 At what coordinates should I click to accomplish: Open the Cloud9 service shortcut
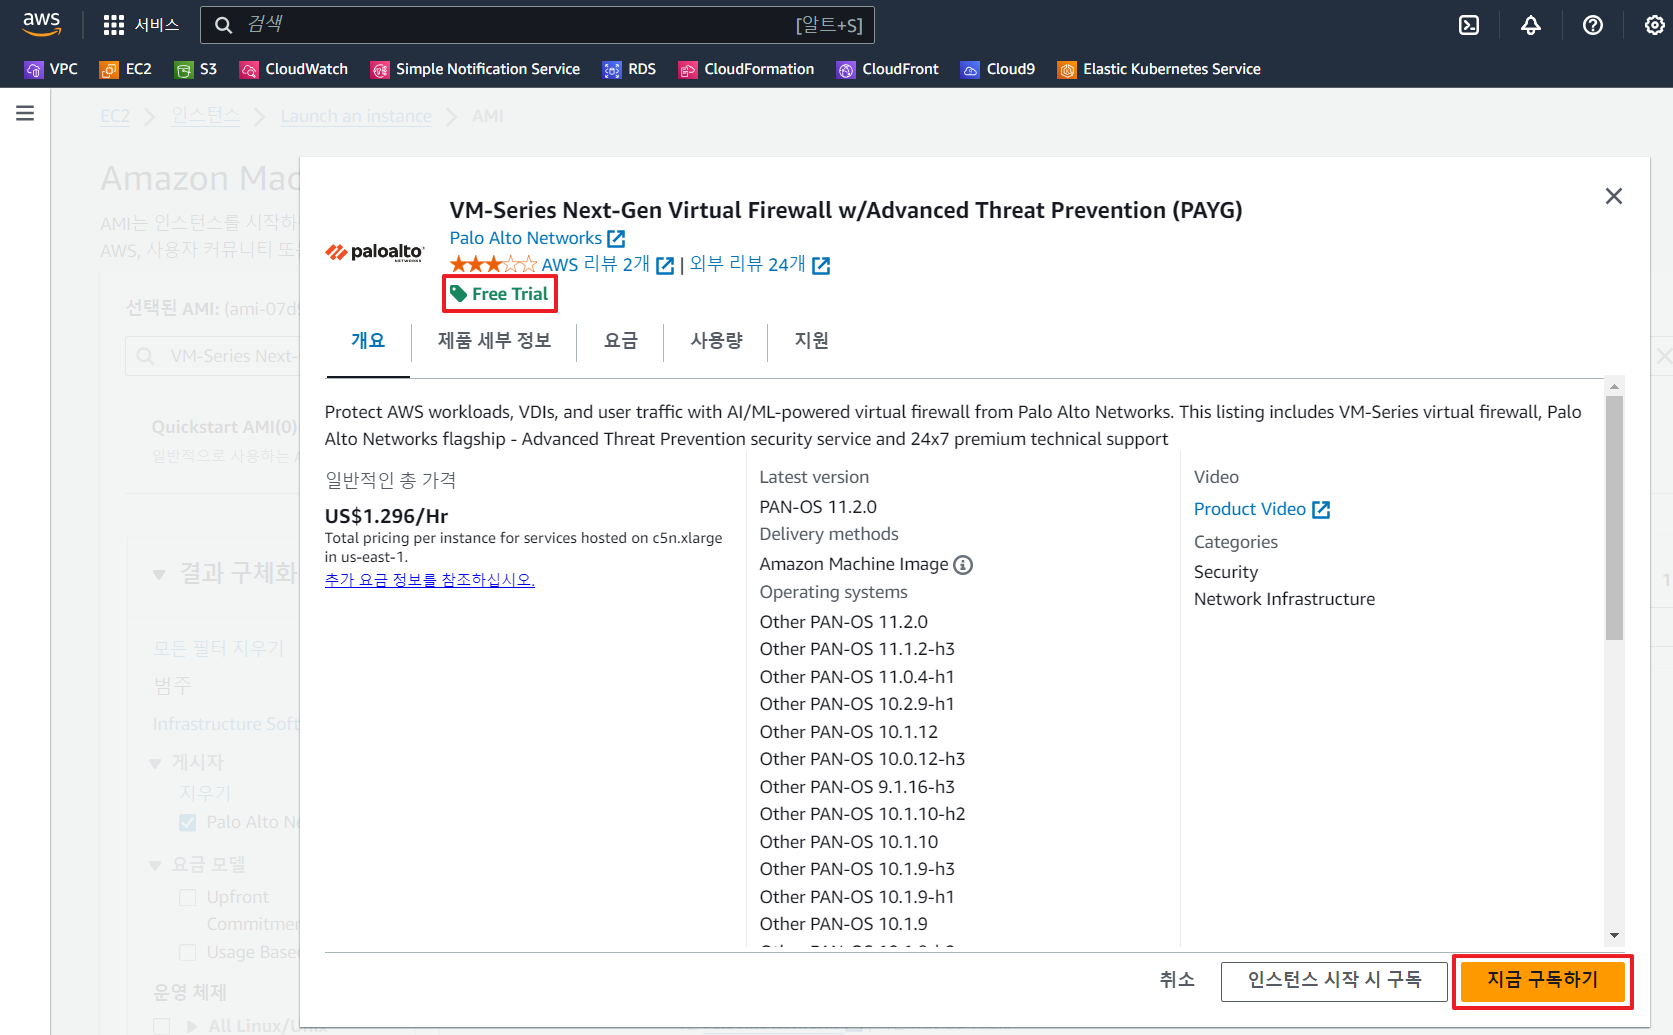(x=998, y=69)
